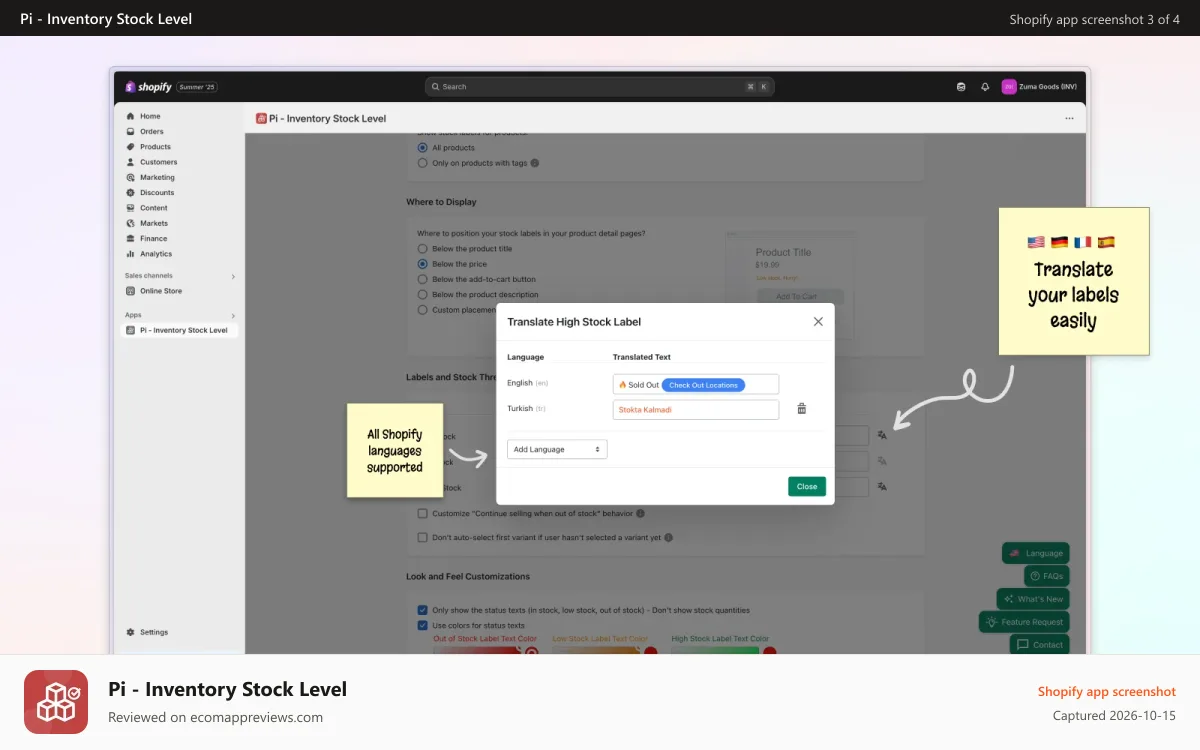Select Below the product title position
Screen dimensions: 1200x750
[422, 248]
